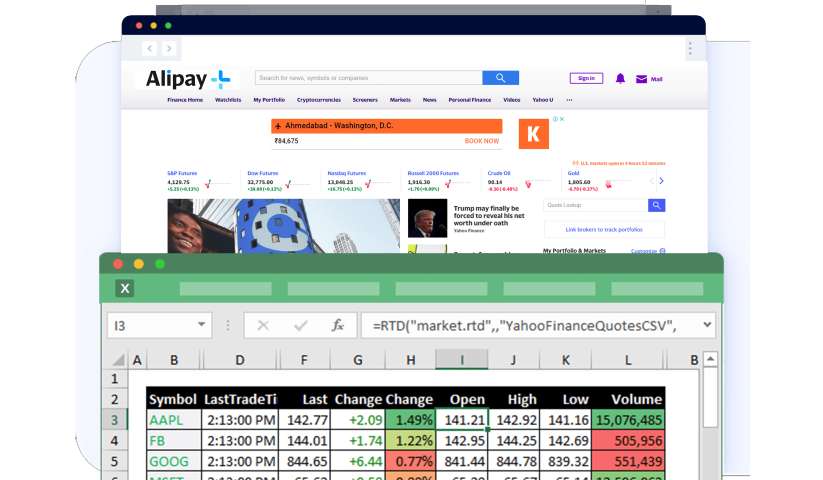The height and width of the screenshot is (480, 823).
Task: Select row 3 header
Action: coord(114,420)
